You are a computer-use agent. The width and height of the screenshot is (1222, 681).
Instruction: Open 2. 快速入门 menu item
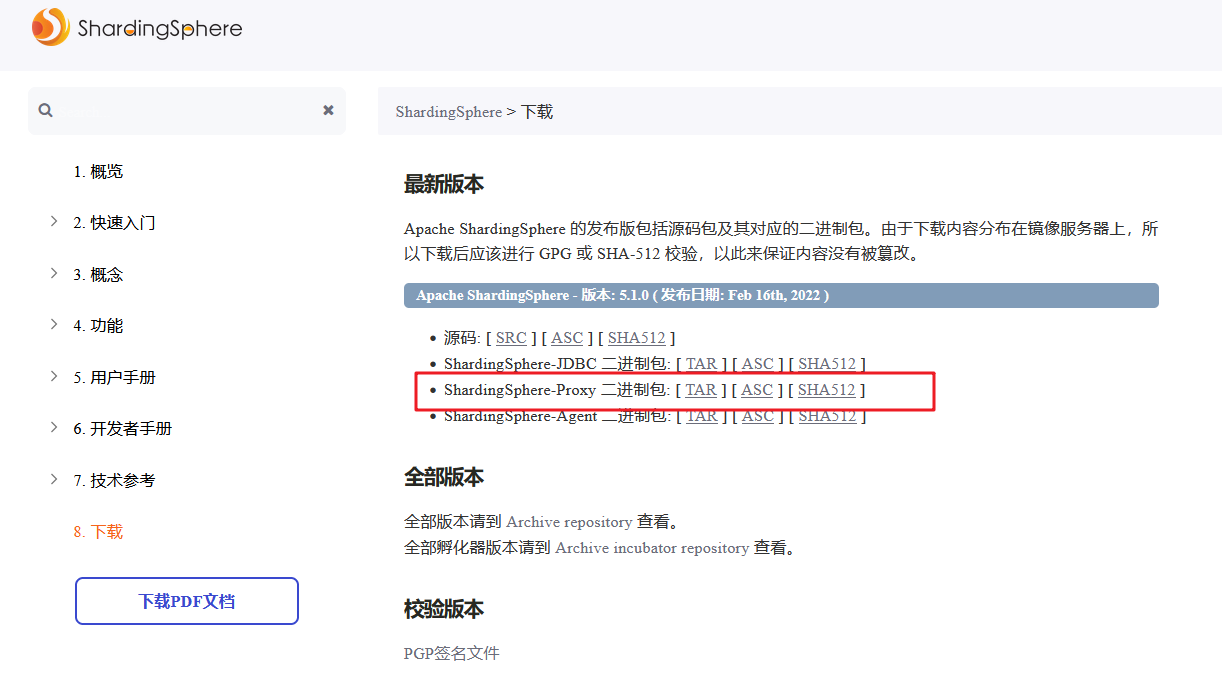tap(114, 223)
